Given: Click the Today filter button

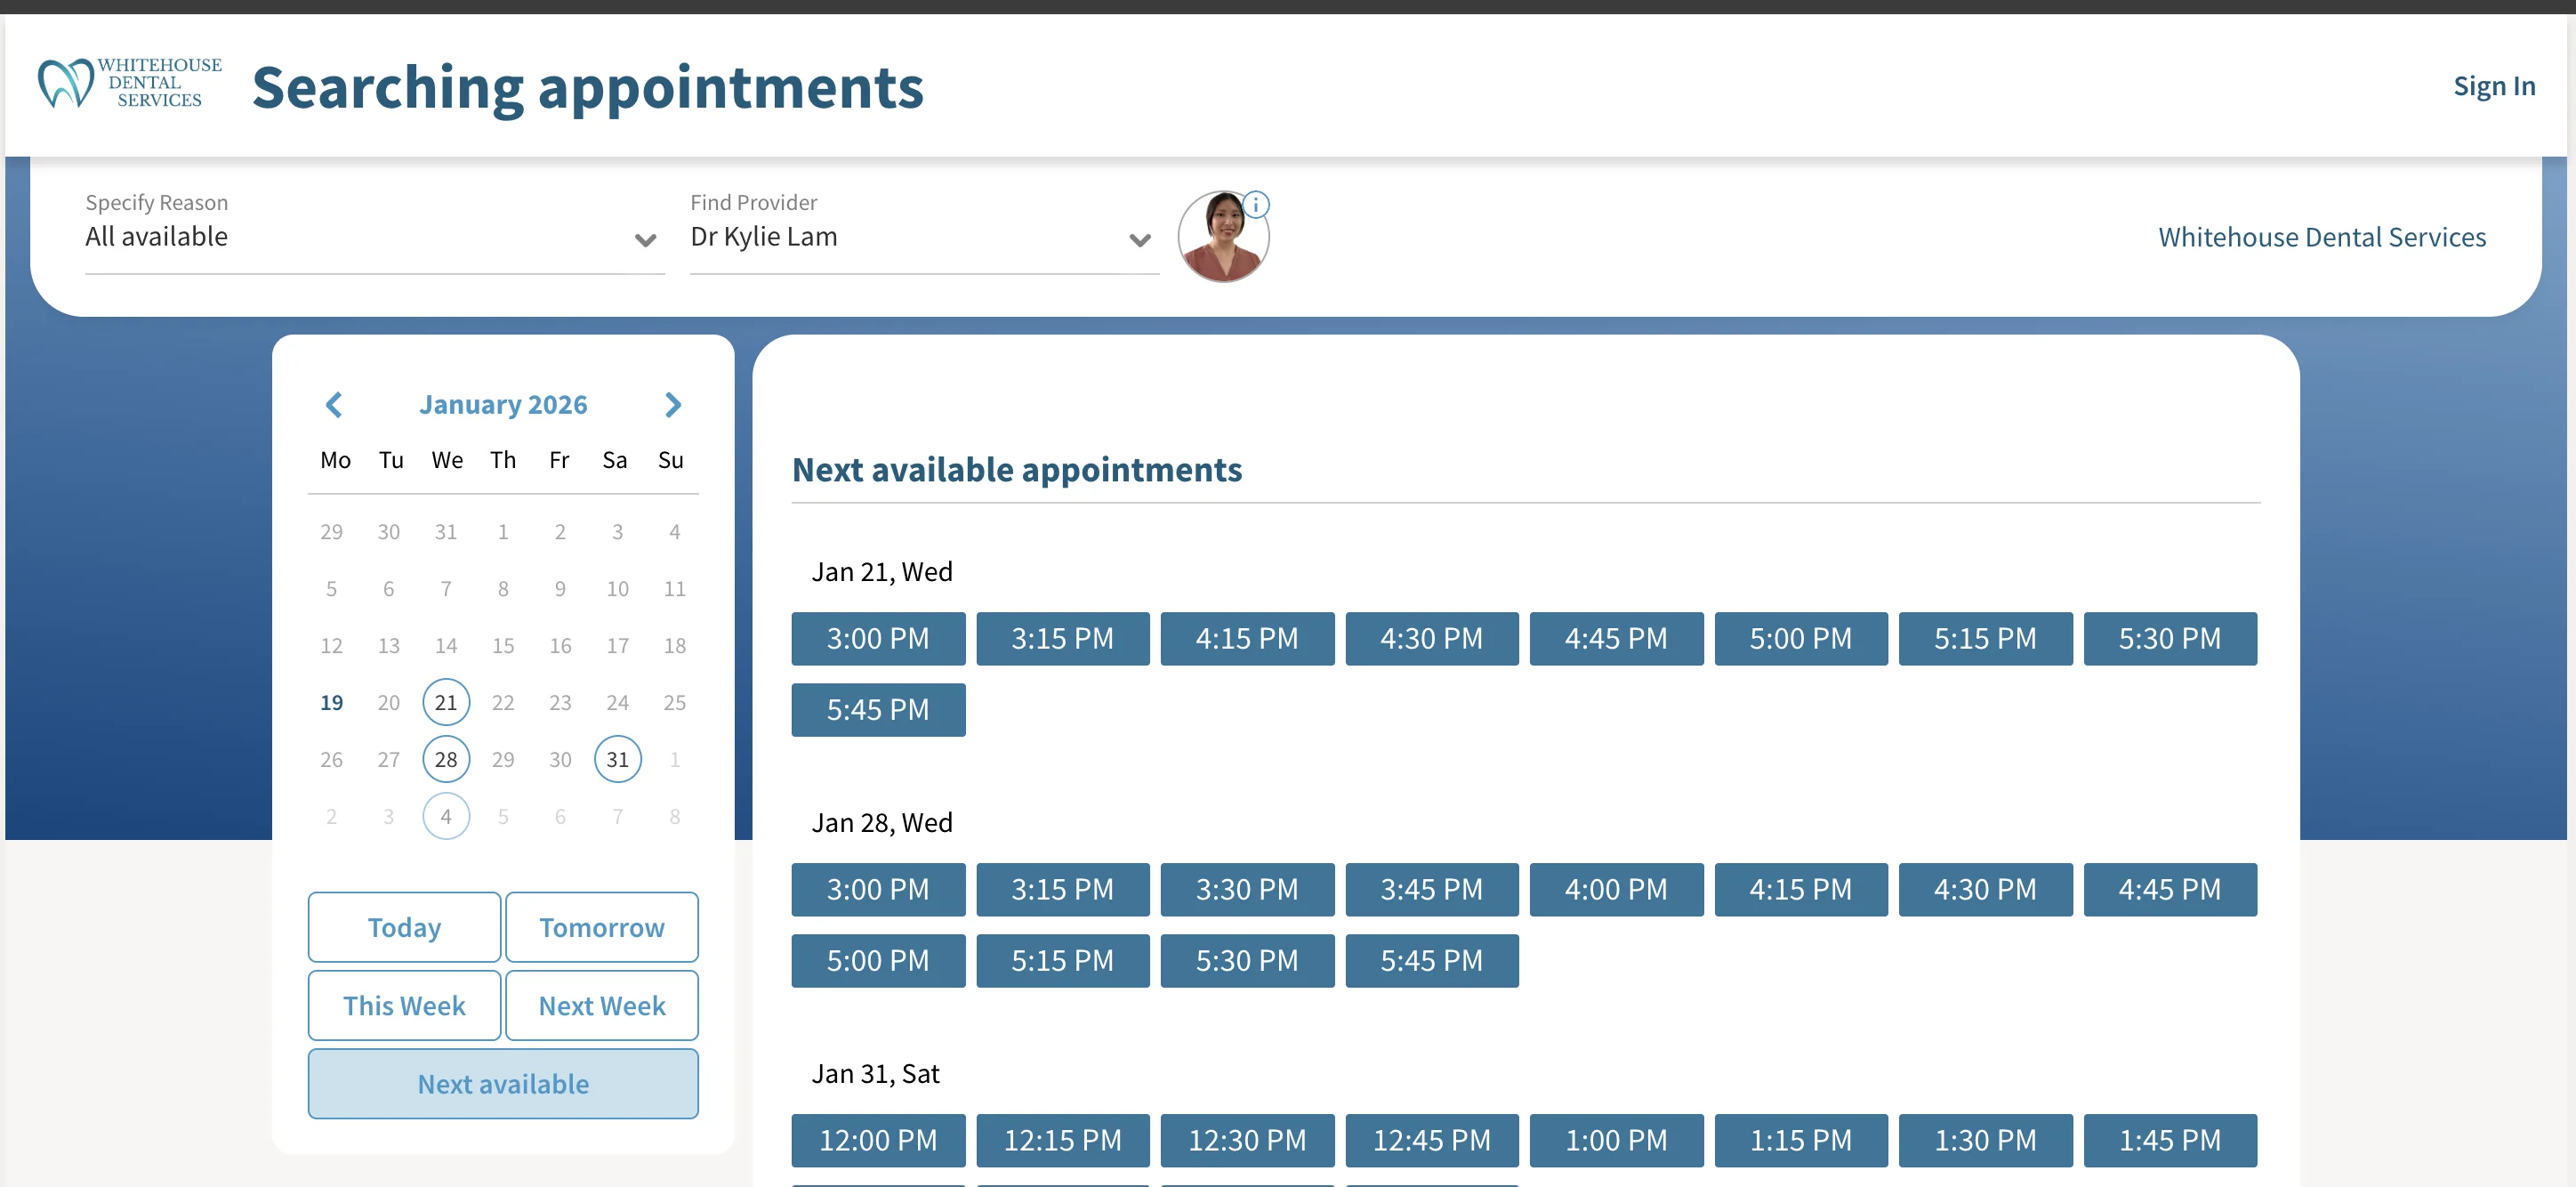Looking at the screenshot, I should coord(404,927).
